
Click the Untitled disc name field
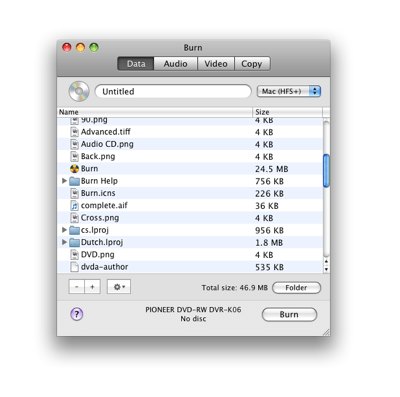pos(173,91)
